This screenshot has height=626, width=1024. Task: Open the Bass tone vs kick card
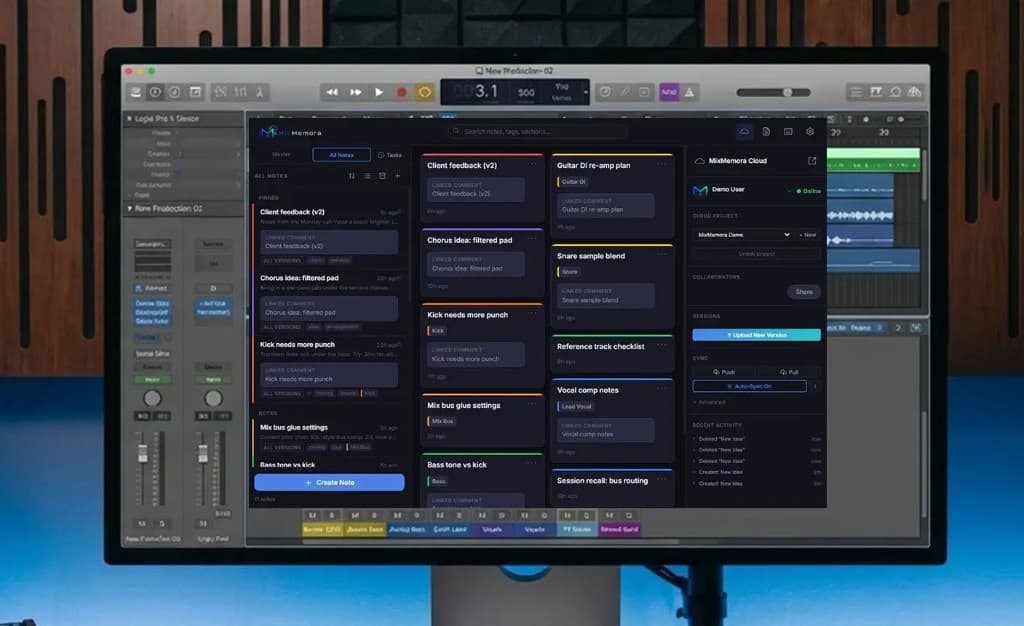482,480
